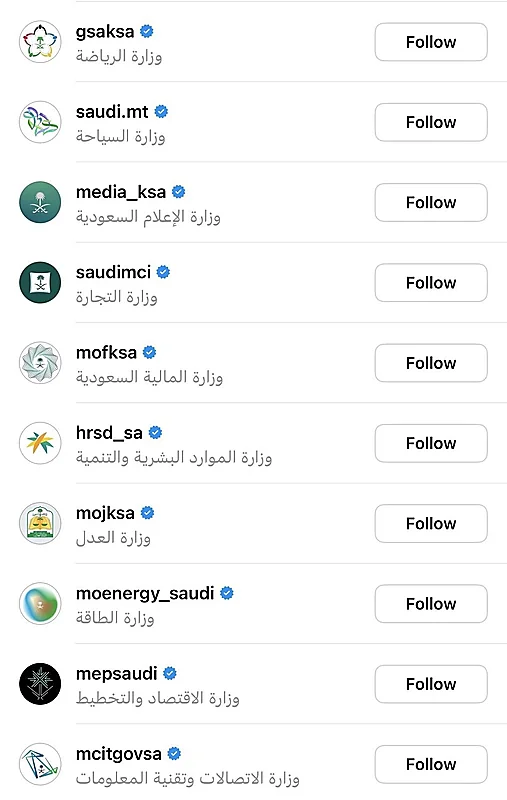The height and width of the screenshot is (800, 507).
Task: Follow the mofksa account
Action: pos(431,363)
